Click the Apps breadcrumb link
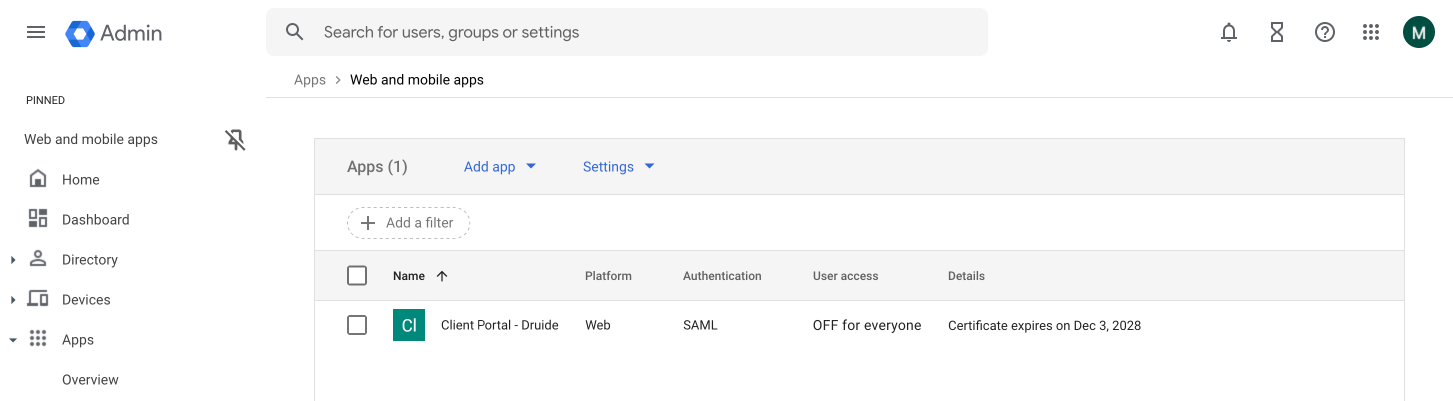The height and width of the screenshot is (401, 1453). 310,80
